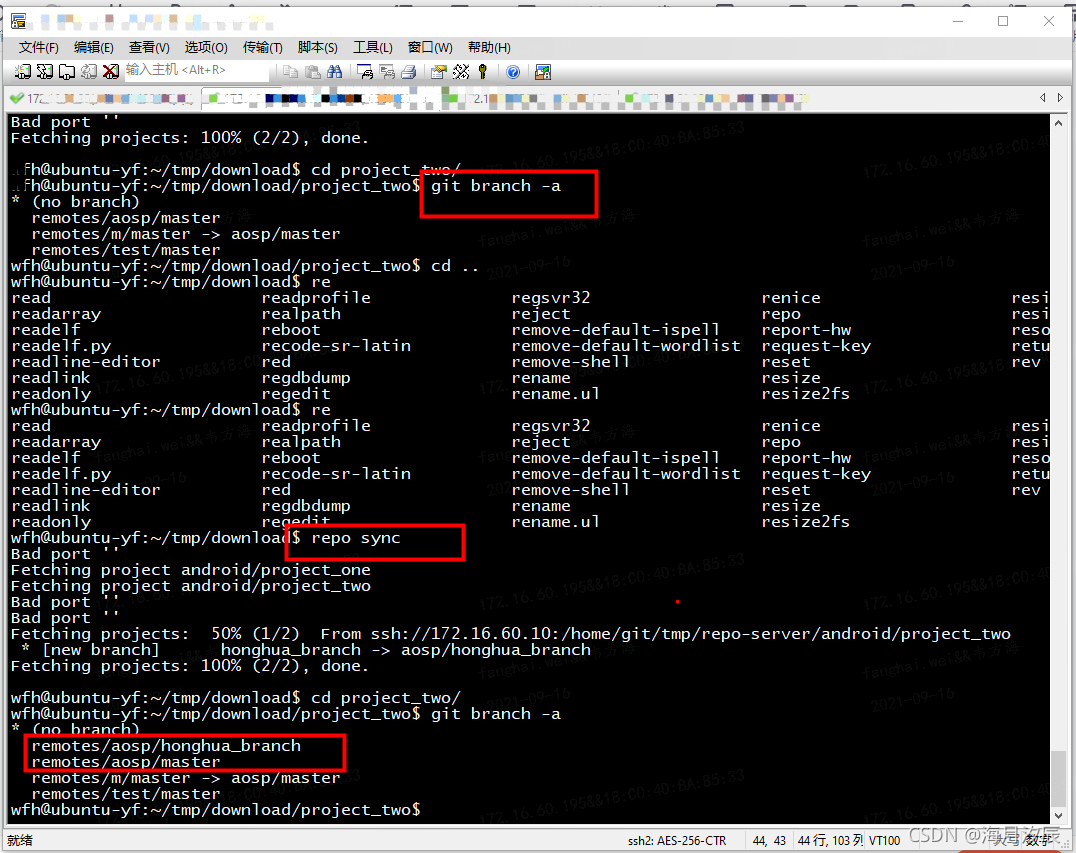
Task: Click the 'cd ..' command text
Action: click(x=454, y=266)
